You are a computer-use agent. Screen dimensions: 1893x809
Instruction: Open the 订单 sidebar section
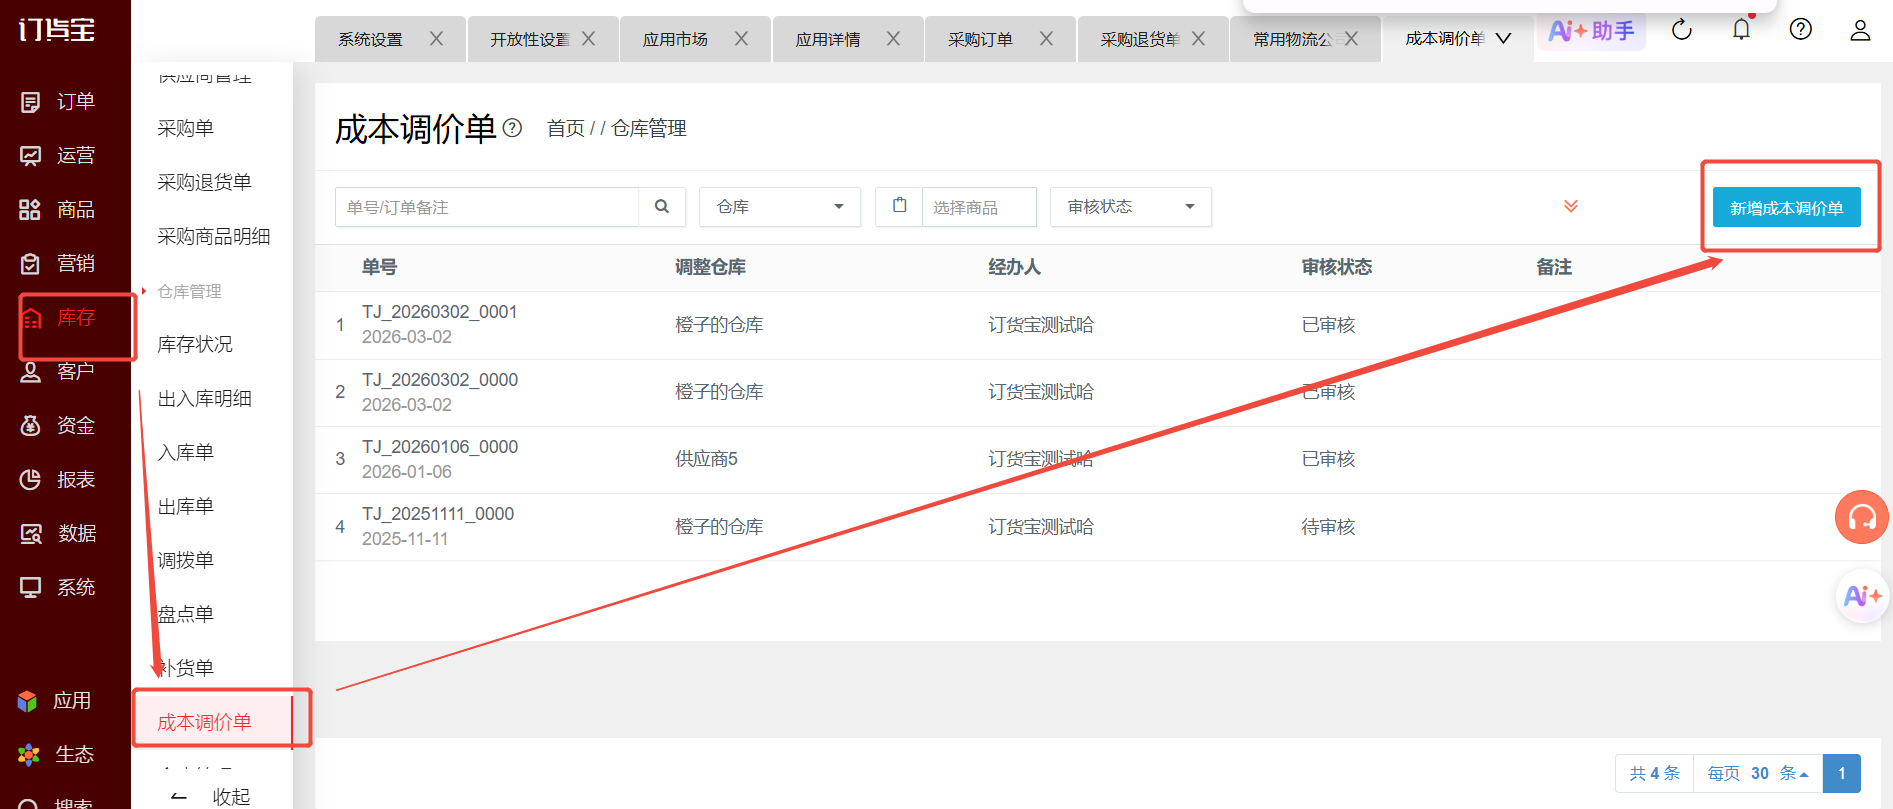(58, 102)
